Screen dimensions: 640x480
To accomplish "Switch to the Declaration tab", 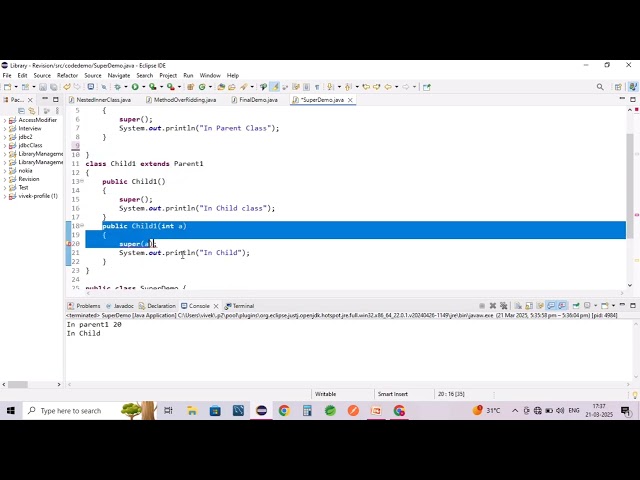I will click(x=157, y=306).
